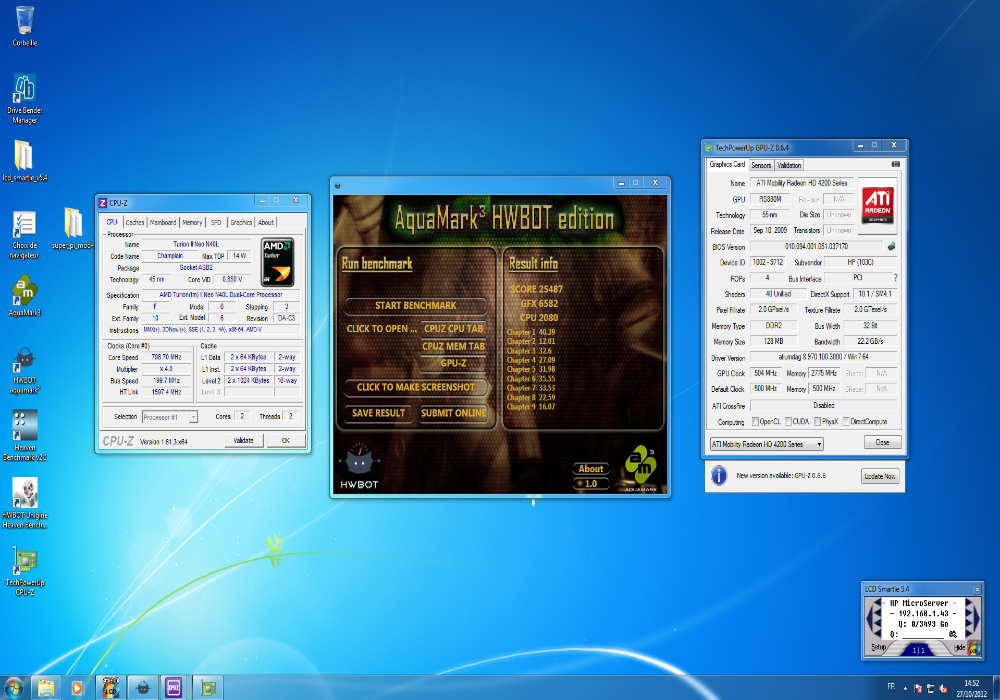This screenshot has width=1000, height=700.
Task: Toggle the CUDA checkbox in GPU-Z
Action: coord(788,421)
